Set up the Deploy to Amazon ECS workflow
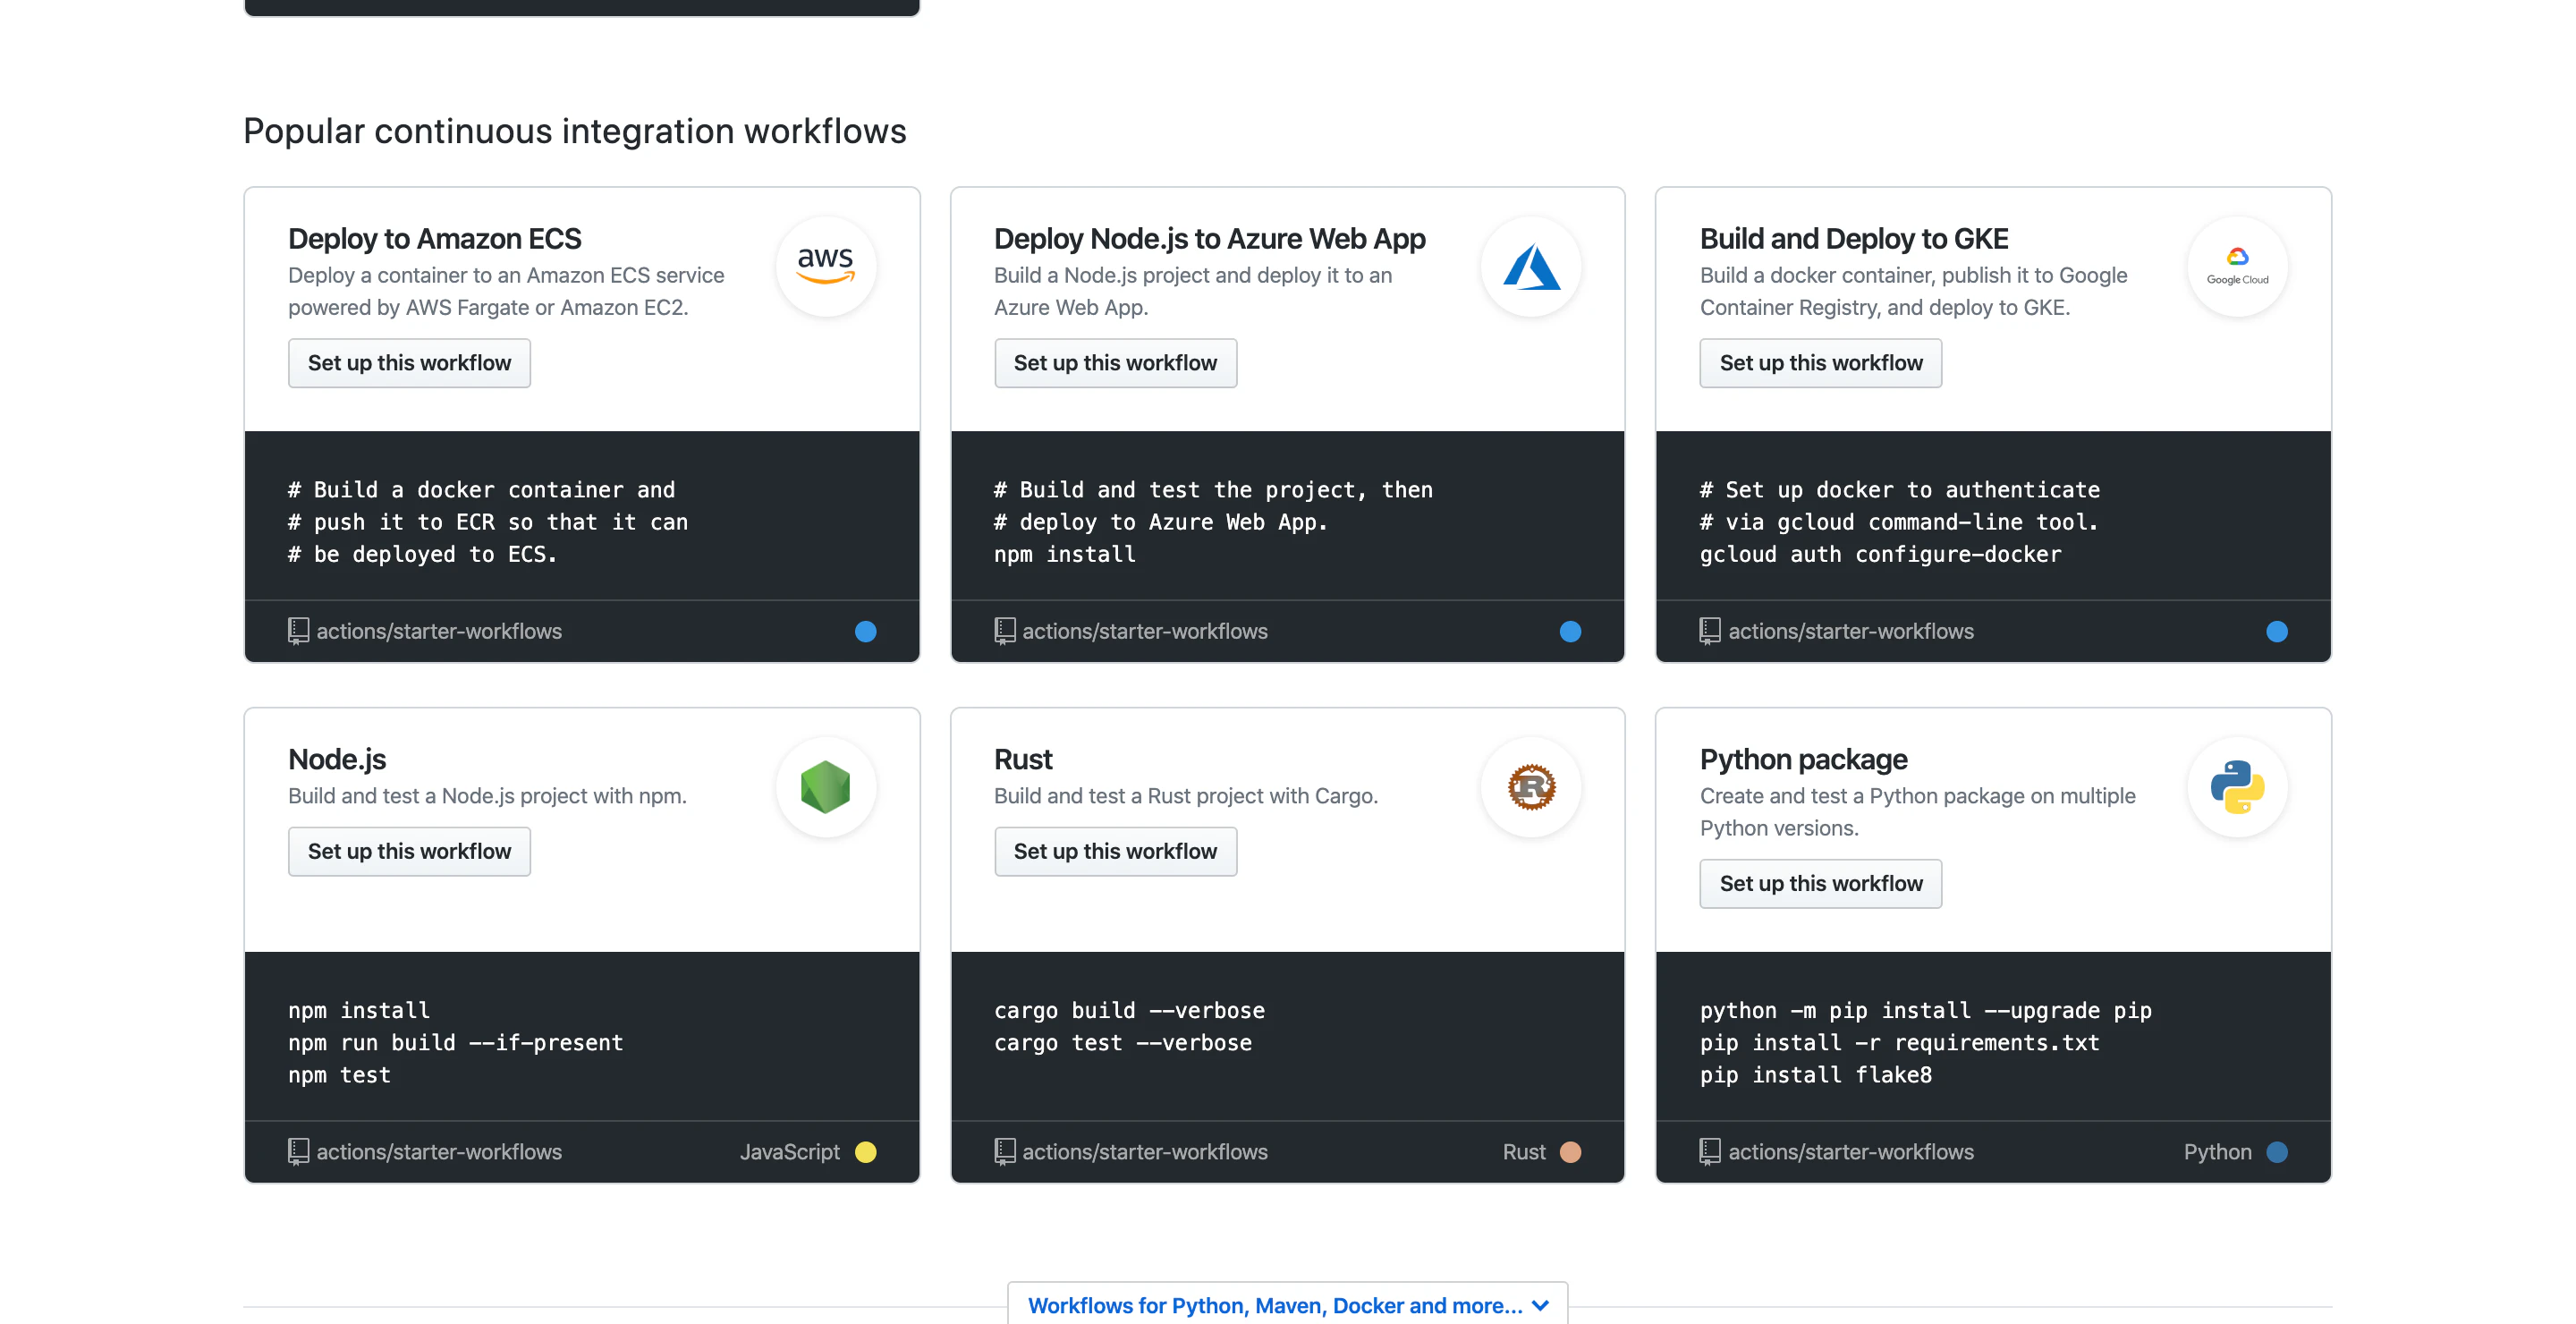2576x1324 pixels. click(409, 363)
